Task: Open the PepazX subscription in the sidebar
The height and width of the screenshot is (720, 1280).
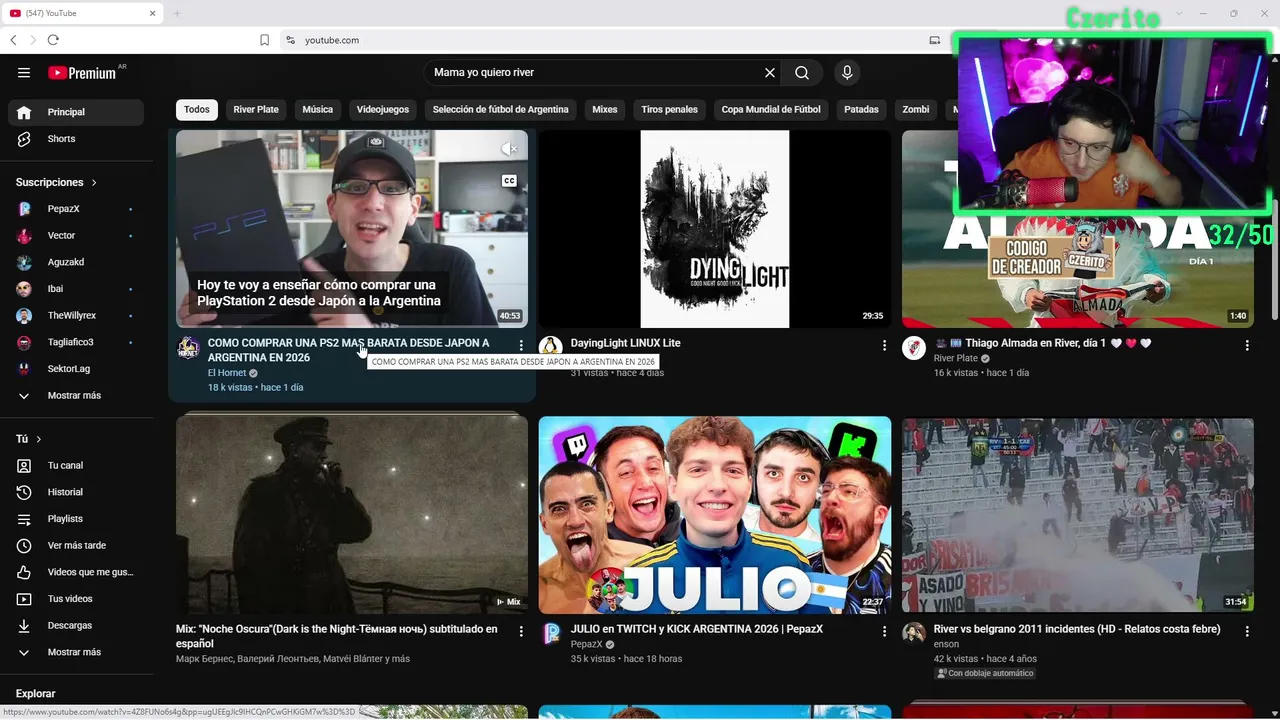Action: [76, 209]
